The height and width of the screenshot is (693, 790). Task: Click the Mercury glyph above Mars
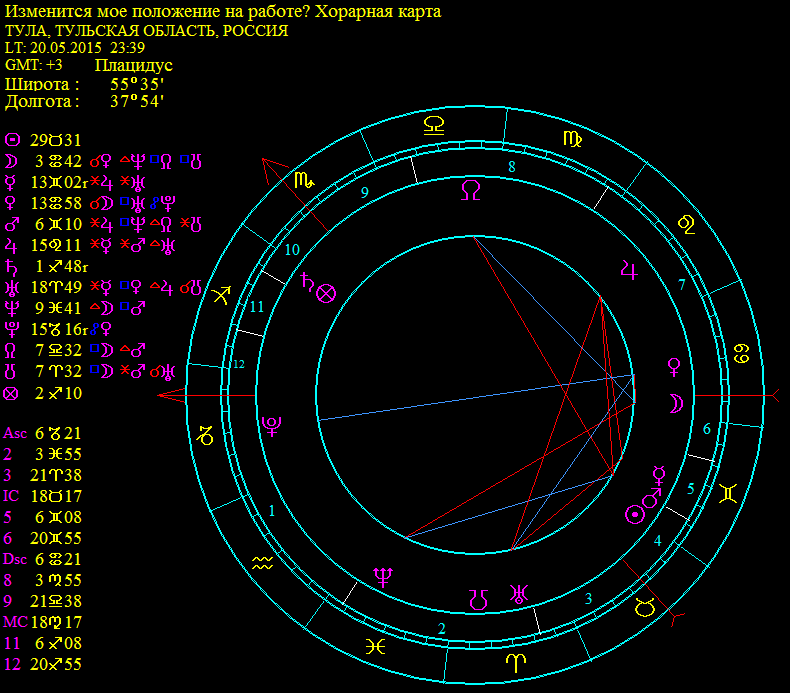pos(659,475)
